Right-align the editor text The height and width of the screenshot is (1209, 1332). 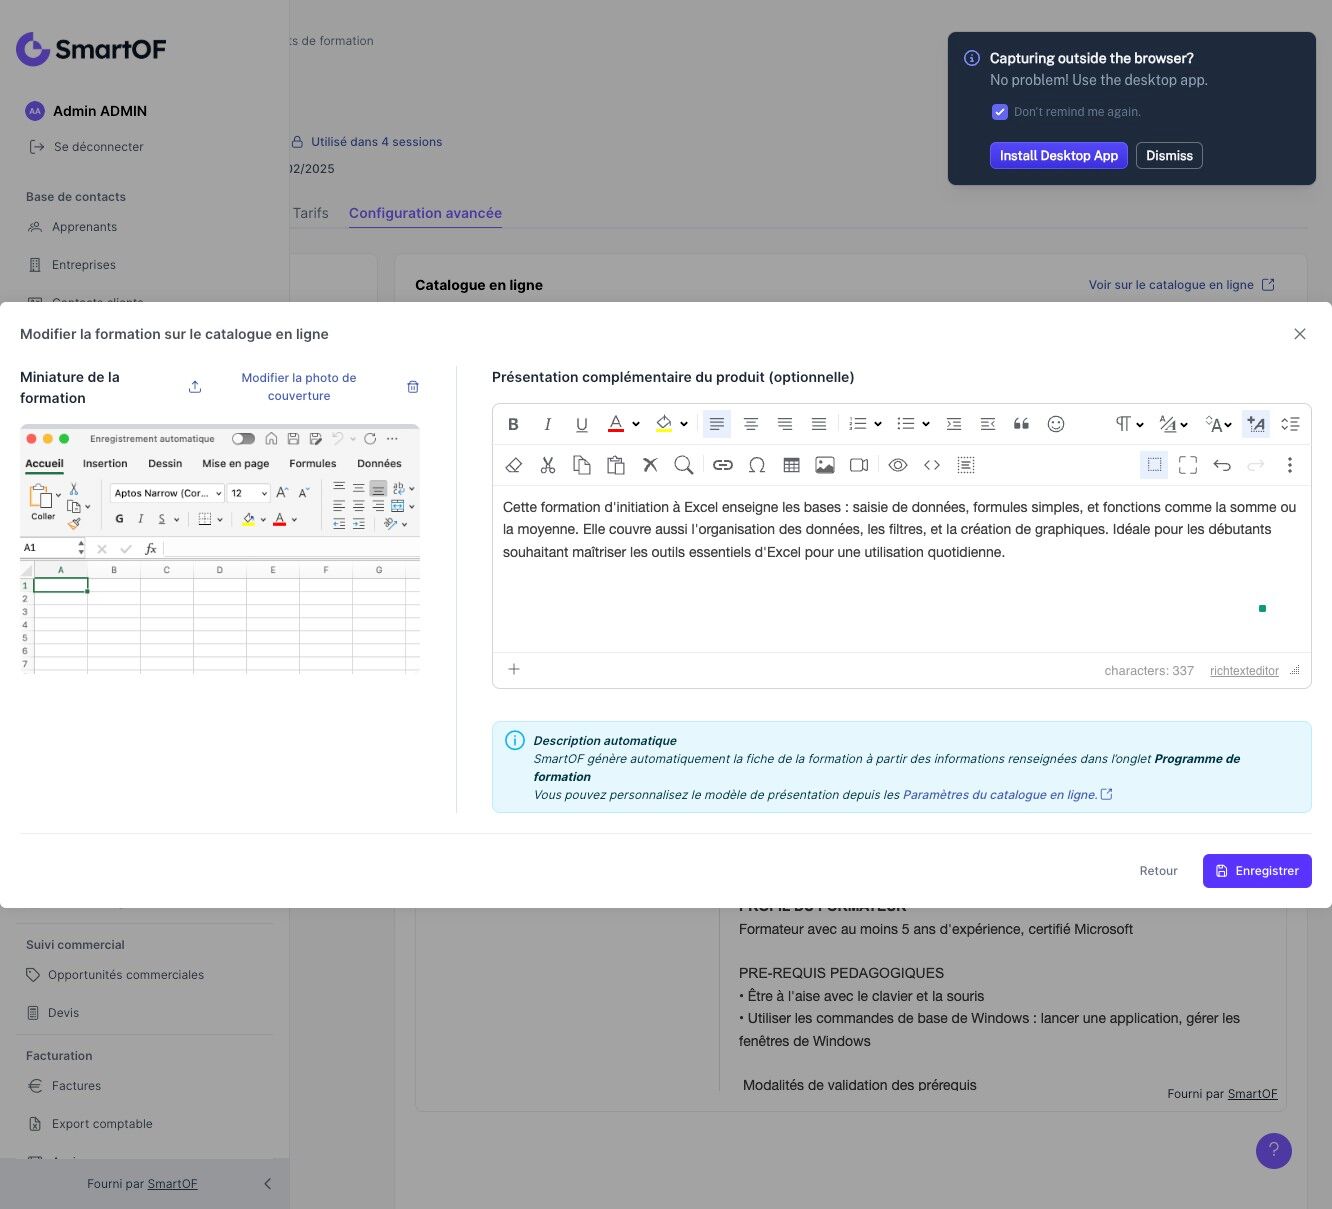pyautogui.click(x=785, y=424)
